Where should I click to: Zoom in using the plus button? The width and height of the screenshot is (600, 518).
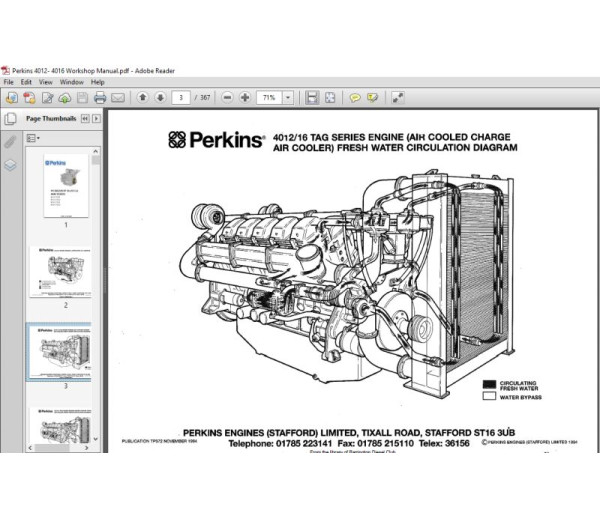click(x=244, y=98)
